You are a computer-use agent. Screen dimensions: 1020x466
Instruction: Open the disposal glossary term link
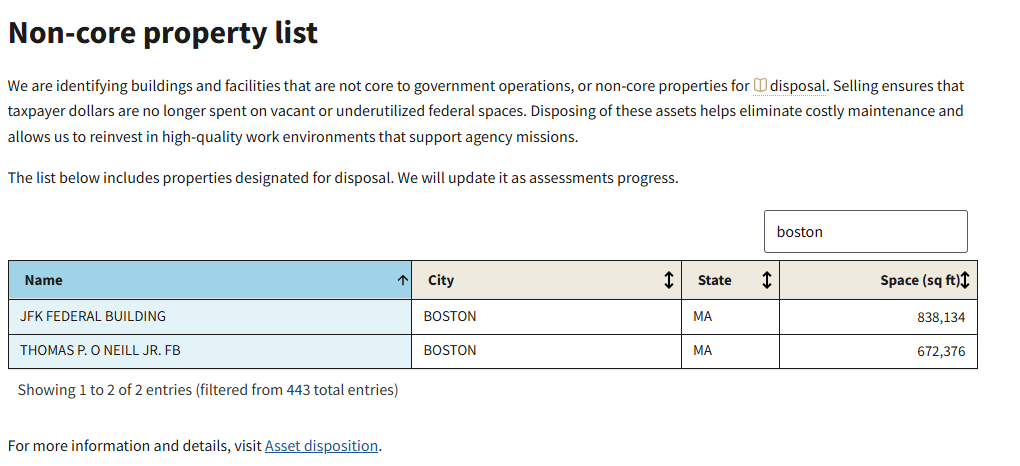coord(797,86)
